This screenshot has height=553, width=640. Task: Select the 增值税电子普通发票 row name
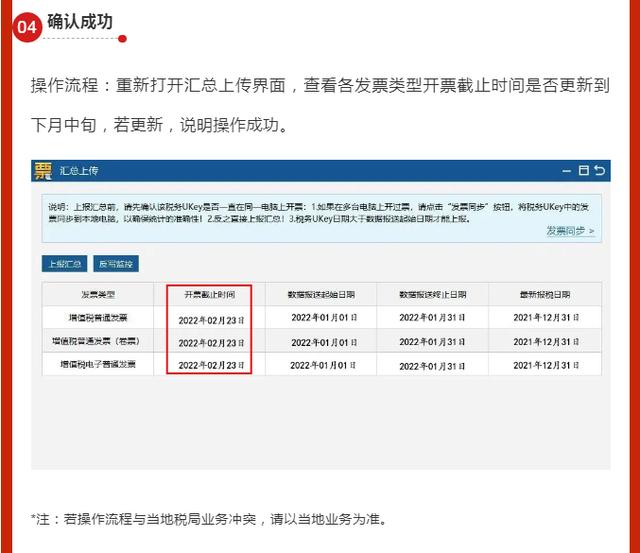[98, 364]
